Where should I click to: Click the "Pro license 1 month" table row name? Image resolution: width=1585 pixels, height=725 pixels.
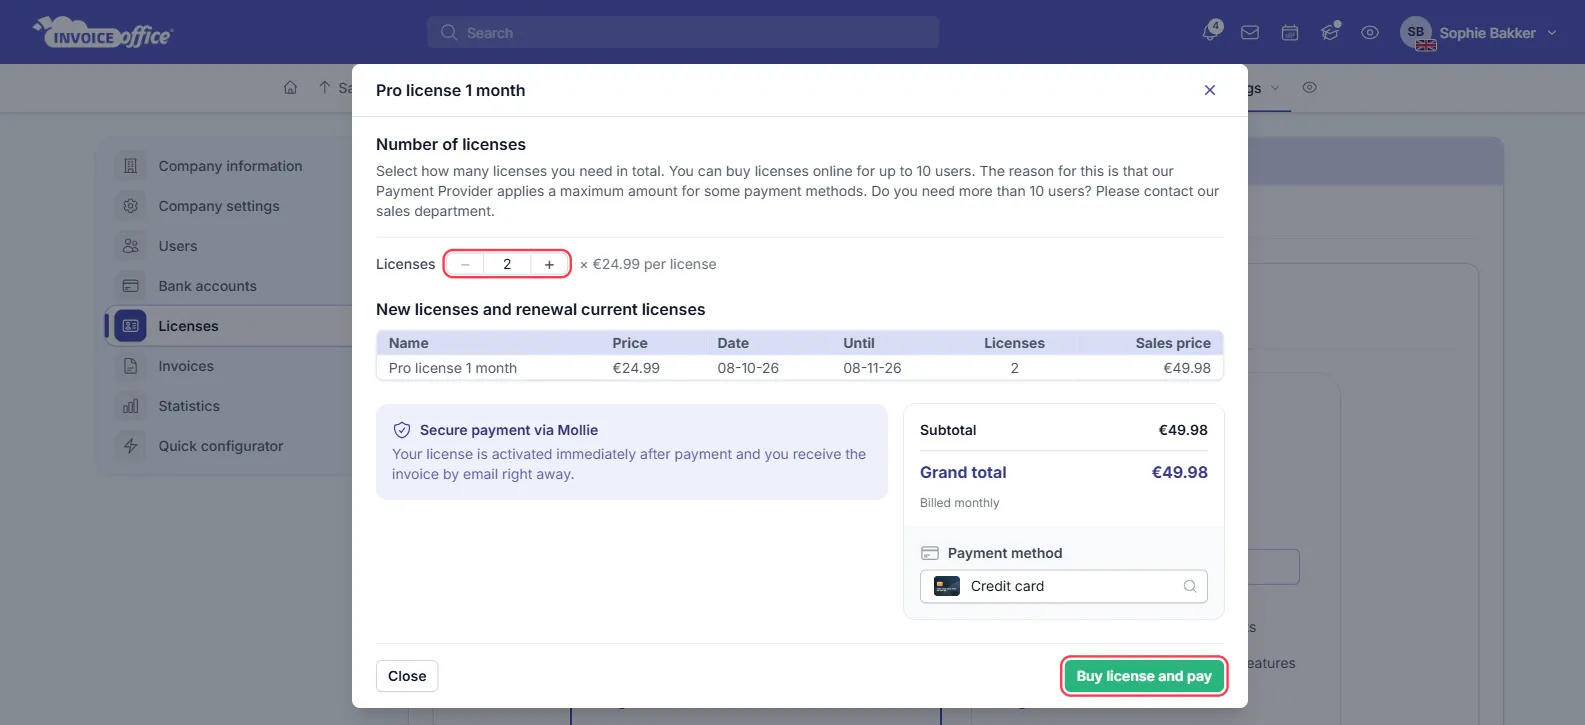453,368
